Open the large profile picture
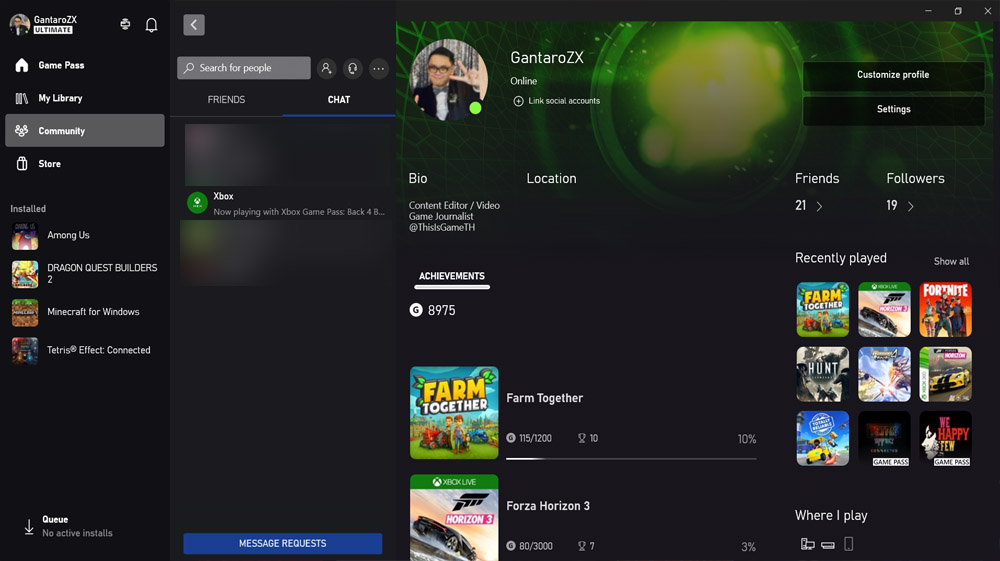Viewport: 1000px width, 561px height. click(x=449, y=80)
